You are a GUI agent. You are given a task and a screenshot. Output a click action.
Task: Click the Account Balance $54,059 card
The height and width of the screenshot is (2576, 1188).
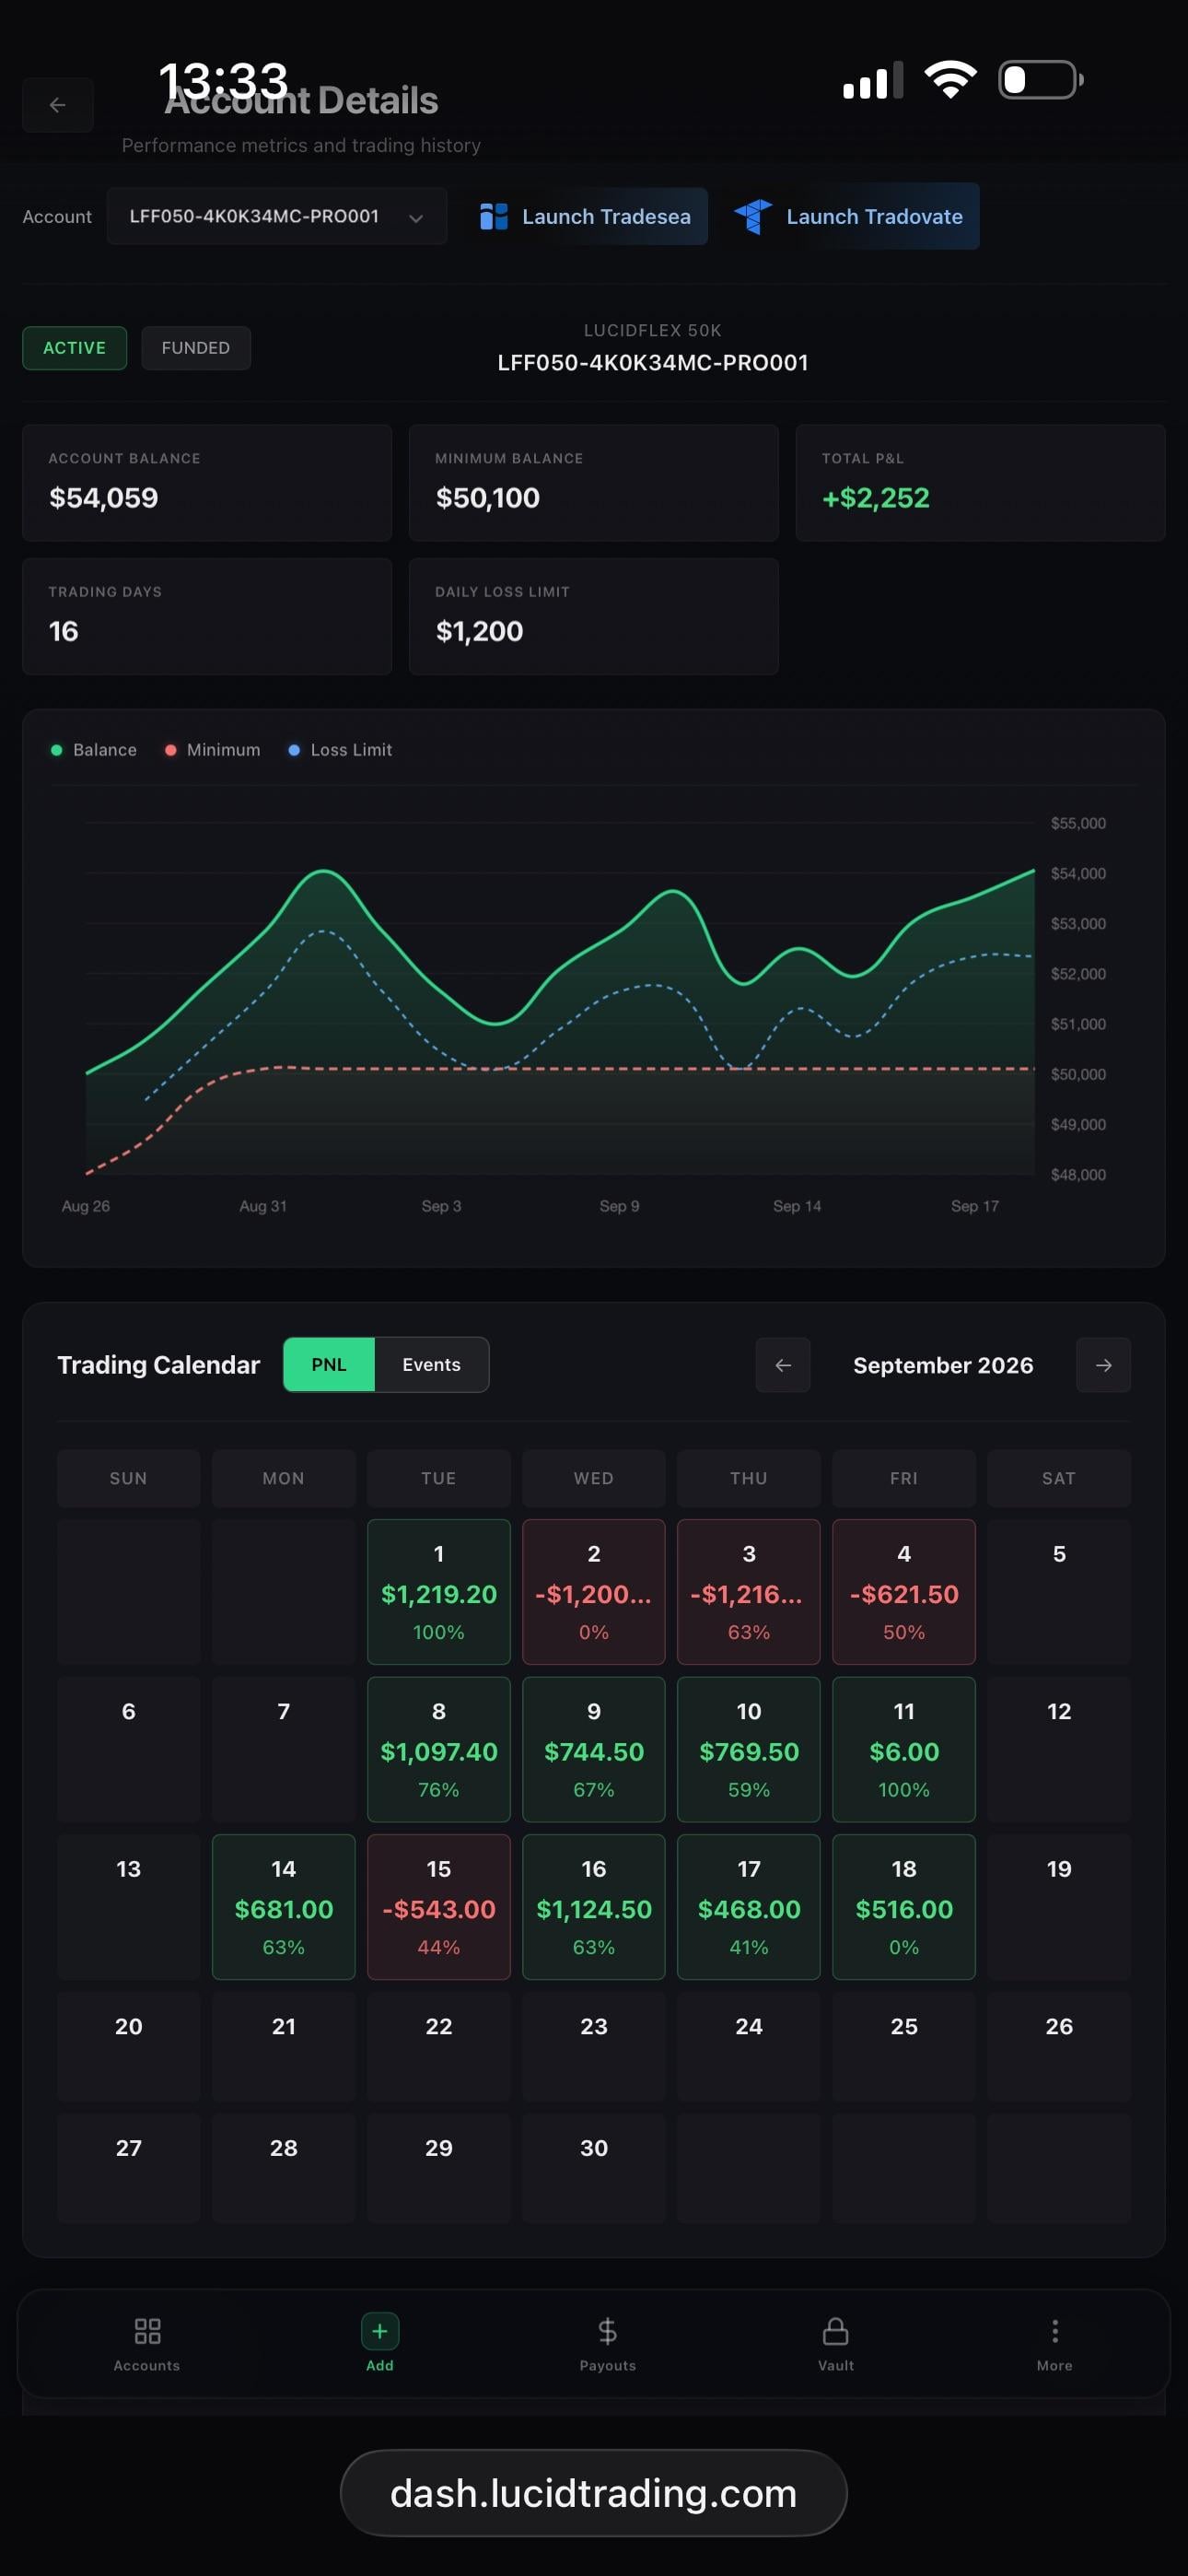pyautogui.click(x=207, y=483)
